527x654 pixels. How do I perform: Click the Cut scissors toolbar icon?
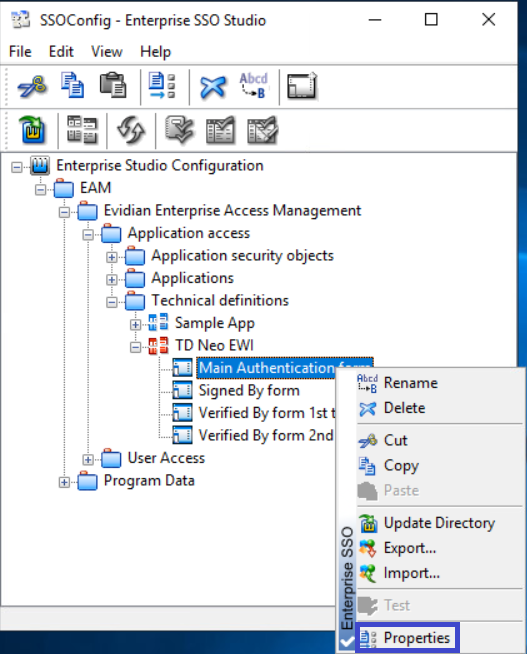(x=33, y=86)
